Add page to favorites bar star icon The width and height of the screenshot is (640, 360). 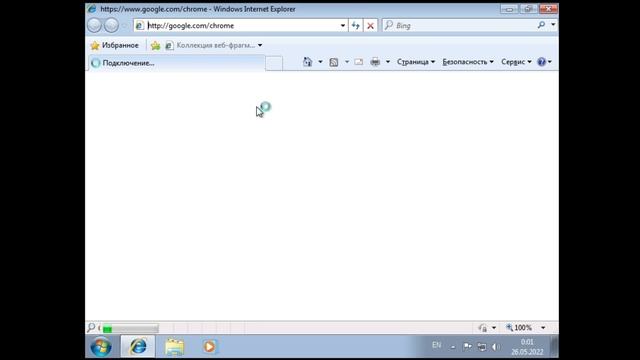point(156,46)
